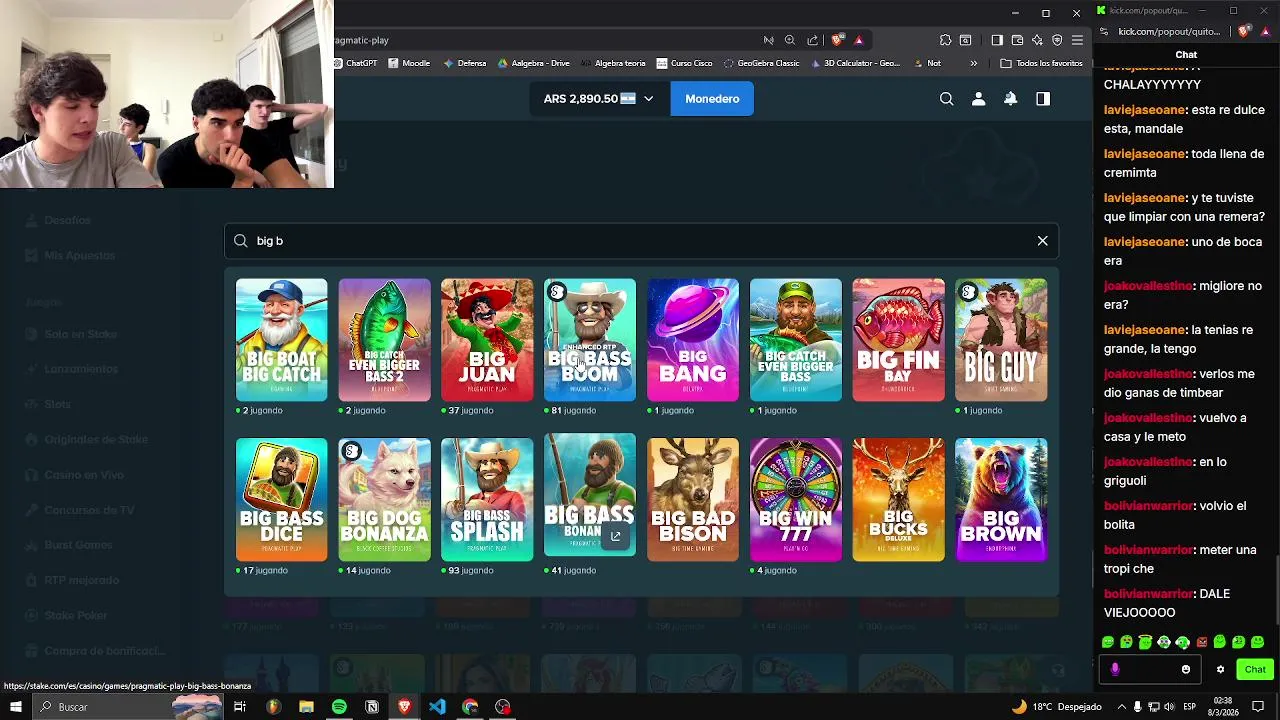1280x720 pixels.
Task: Open the Brave Wallet icon
Action: coord(1017,40)
